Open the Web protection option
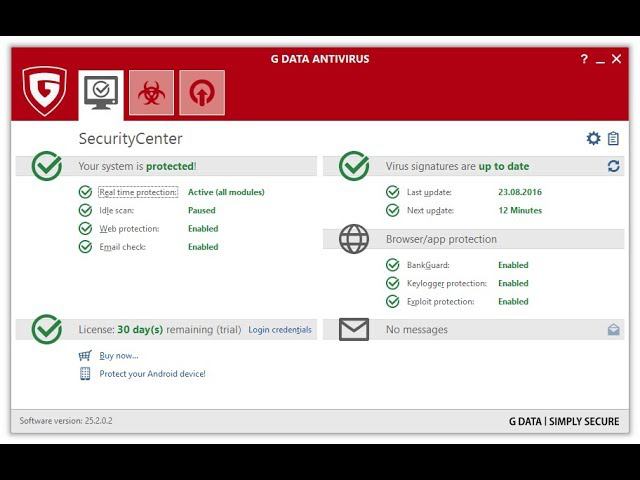Image resolution: width=640 pixels, height=480 pixels. tap(129, 229)
